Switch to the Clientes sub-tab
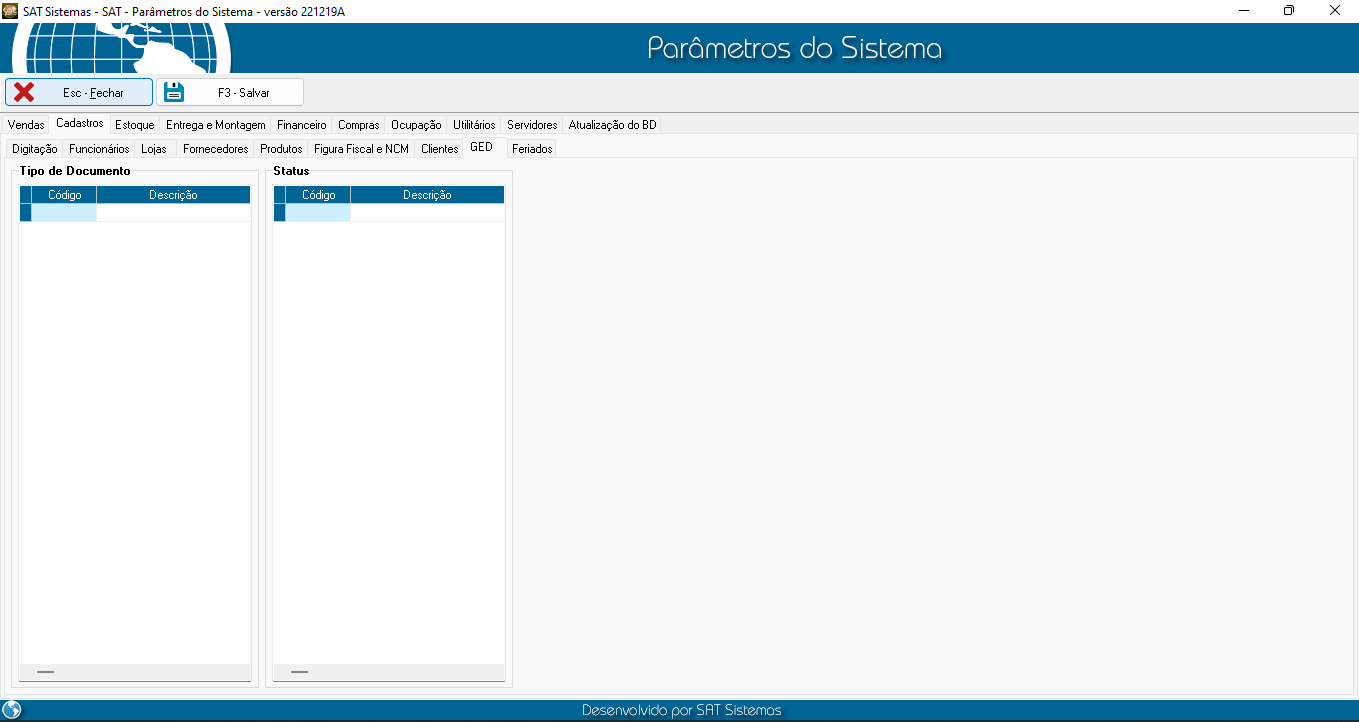Image resolution: width=1359 pixels, height=722 pixels. [439, 149]
